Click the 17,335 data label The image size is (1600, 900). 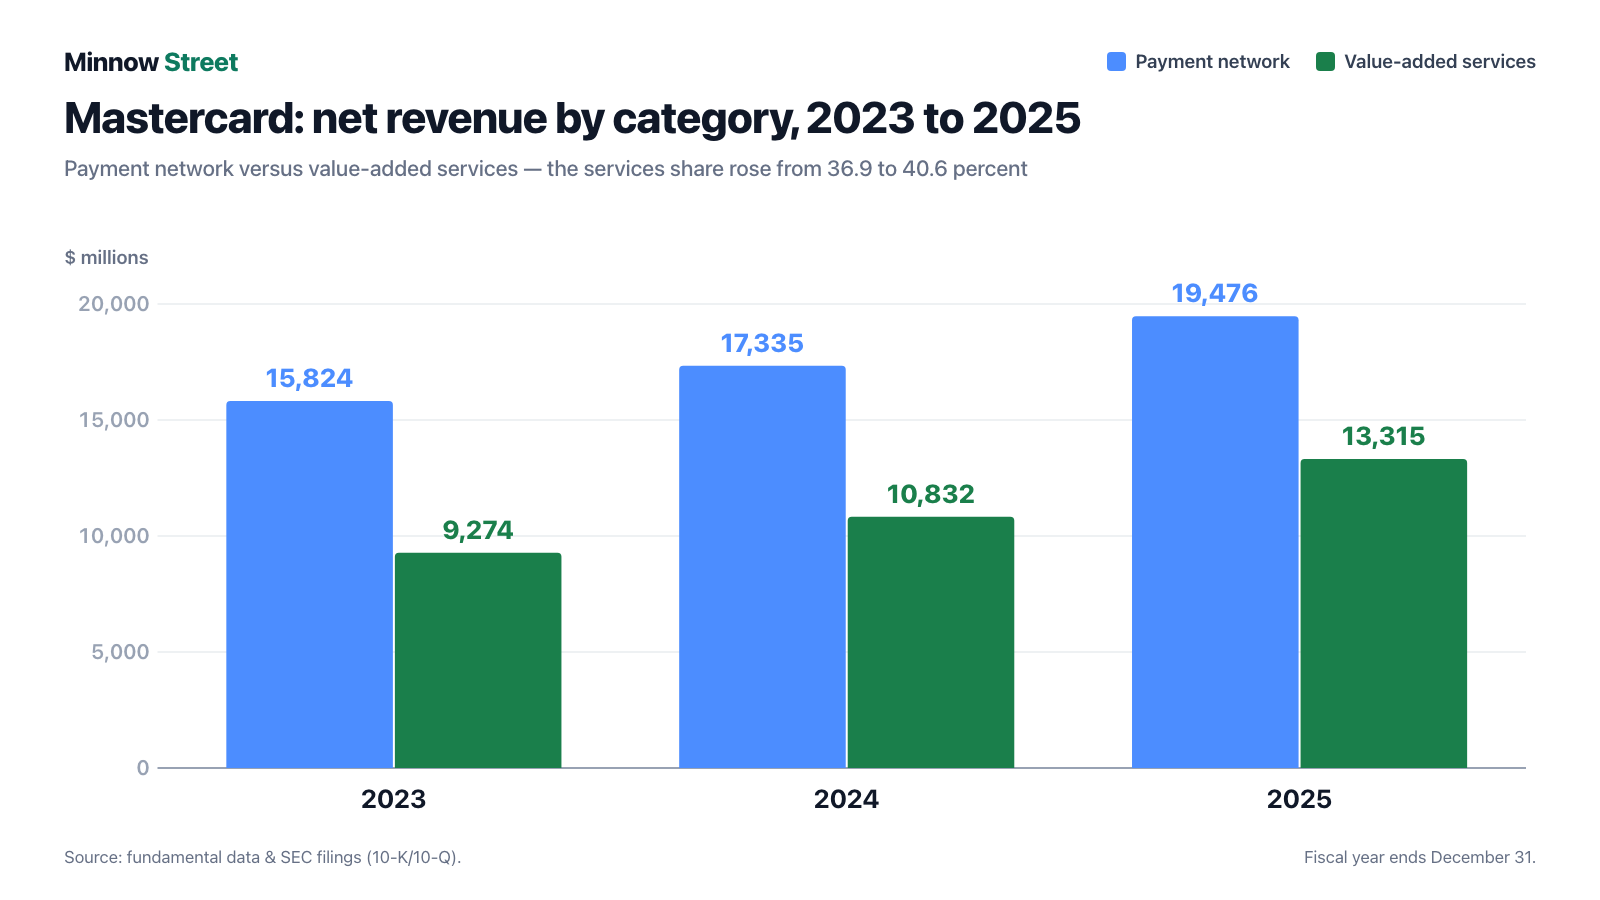(x=762, y=344)
